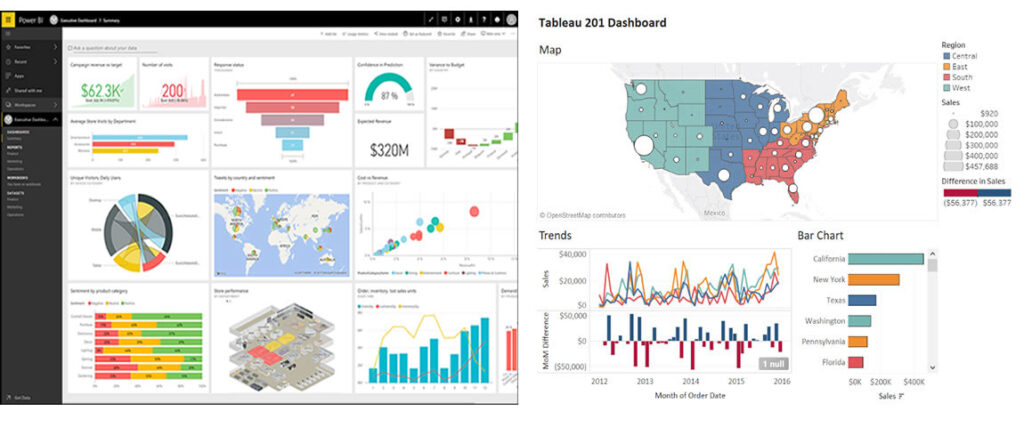1024x427 pixels.
Task: Open the notifications chat icon in top bar
Action: coord(444,20)
